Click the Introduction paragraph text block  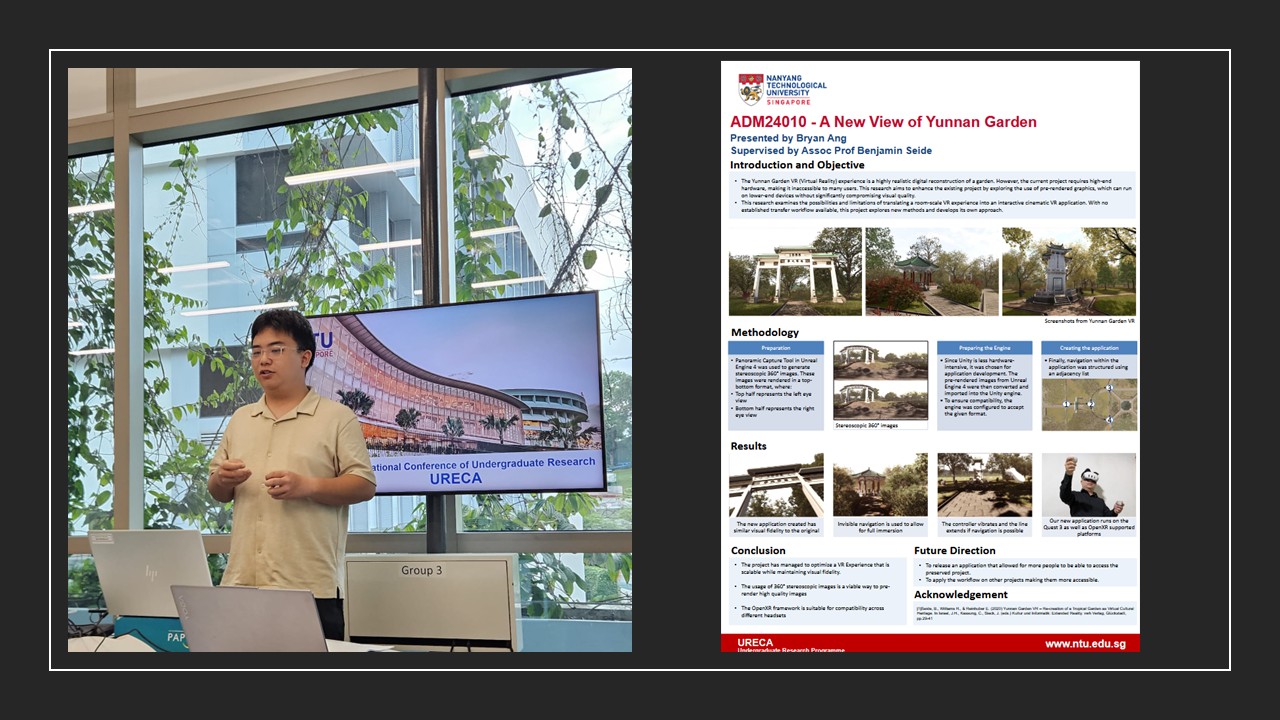click(x=932, y=195)
